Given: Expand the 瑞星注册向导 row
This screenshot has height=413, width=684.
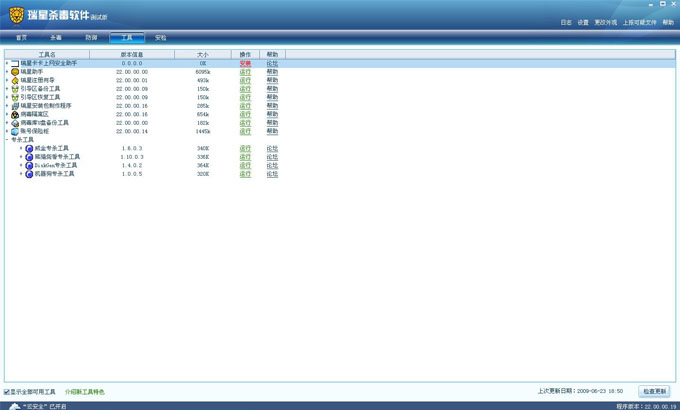Looking at the screenshot, I should [7, 81].
